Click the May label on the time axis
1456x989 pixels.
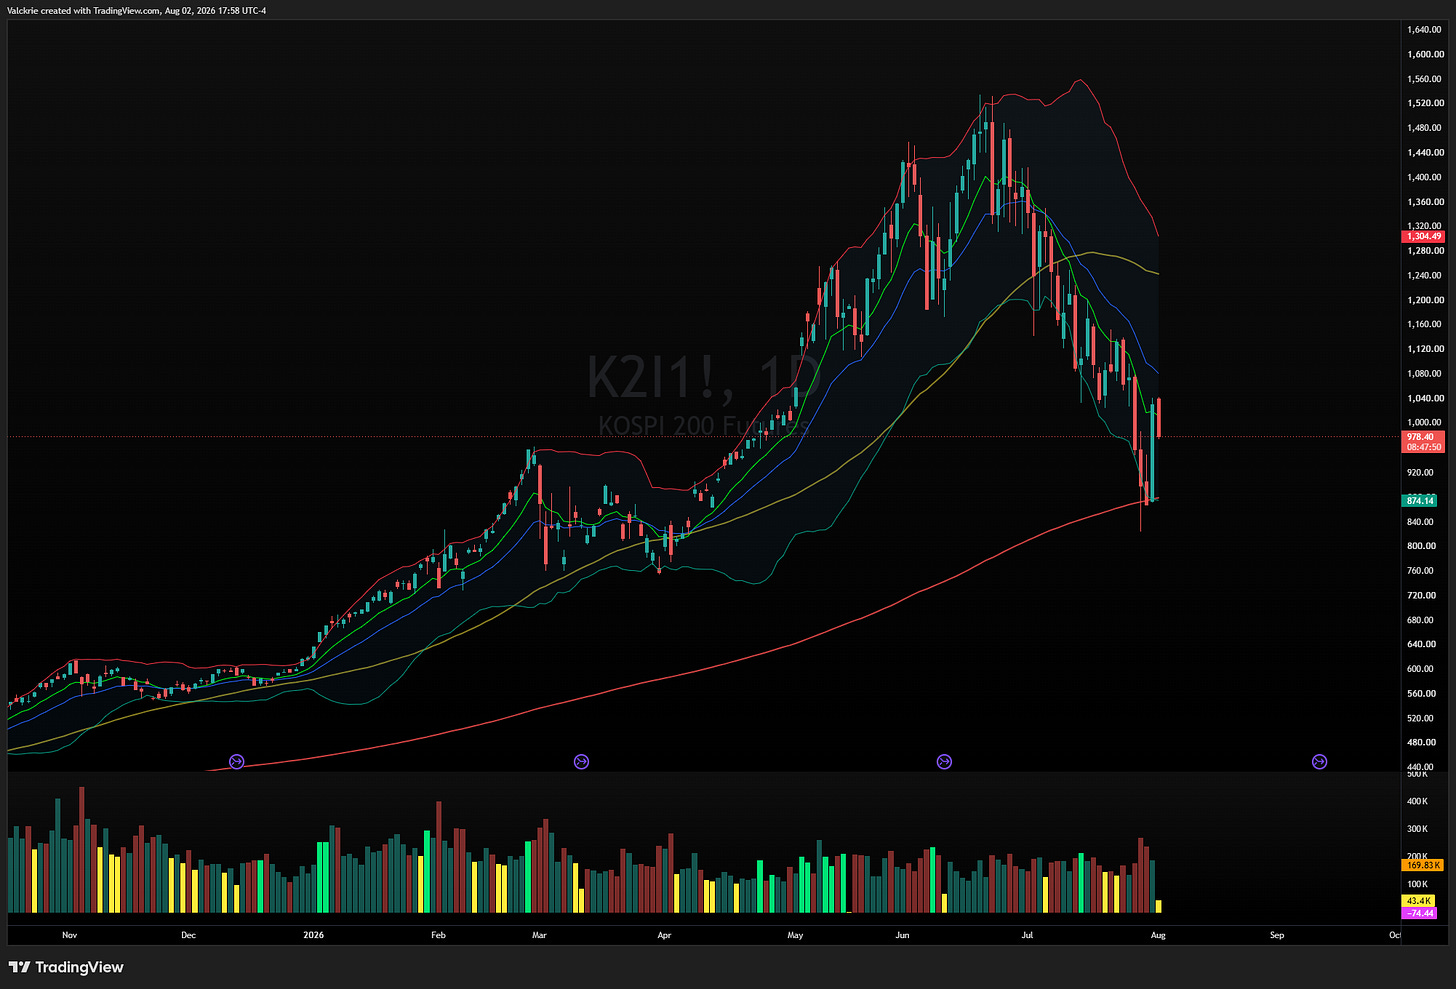point(795,935)
